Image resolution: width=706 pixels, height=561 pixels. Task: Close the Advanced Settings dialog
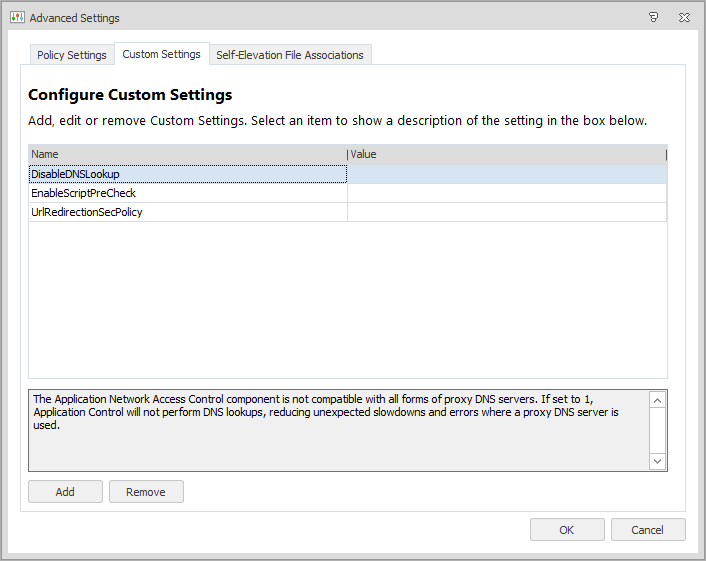tap(684, 17)
